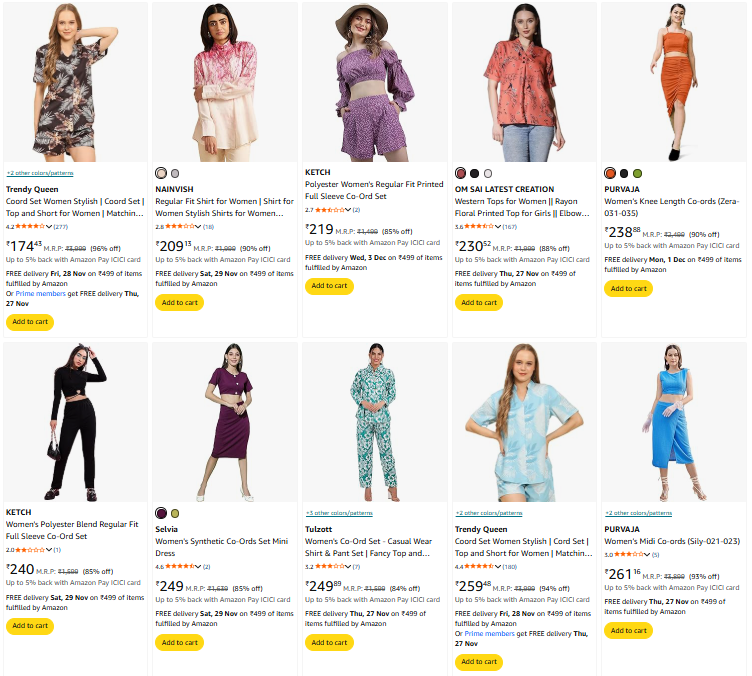Pick the olive color swatch on Selvia dress
The height and width of the screenshot is (676, 752).
(x=175, y=513)
